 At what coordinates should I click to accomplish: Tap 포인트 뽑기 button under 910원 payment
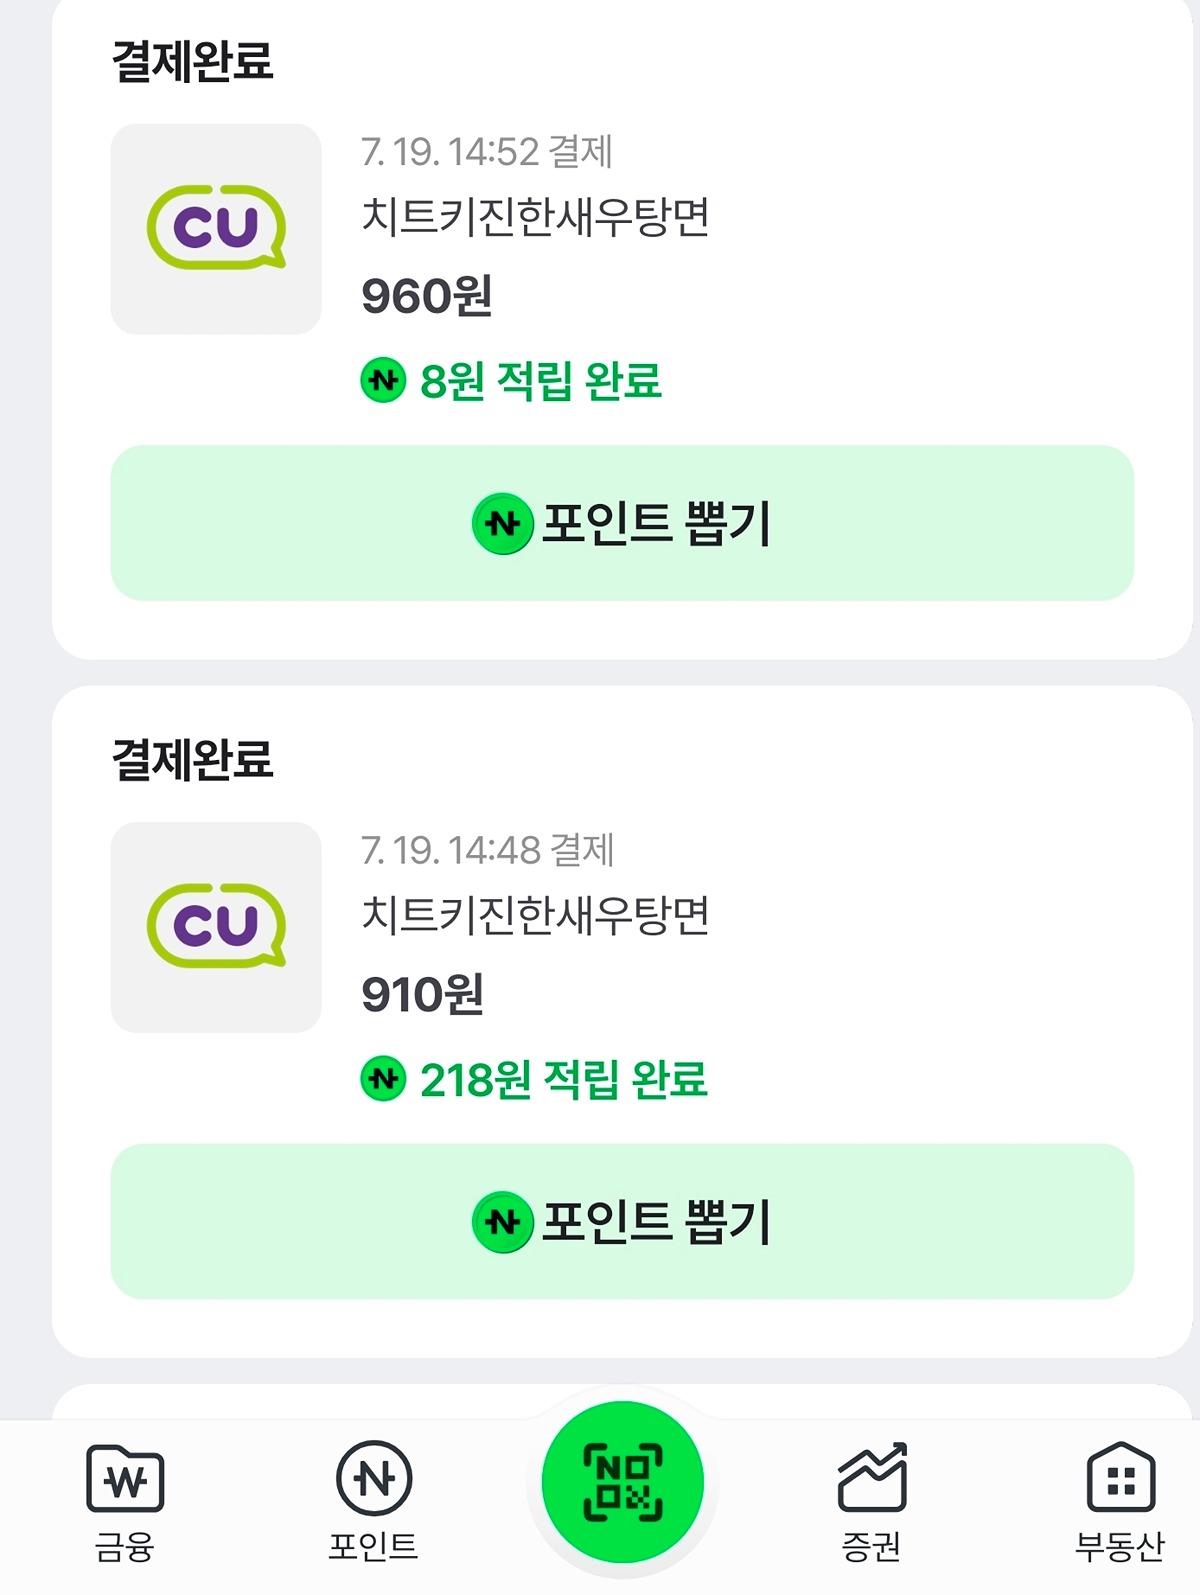pyautogui.click(x=622, y=1221)
